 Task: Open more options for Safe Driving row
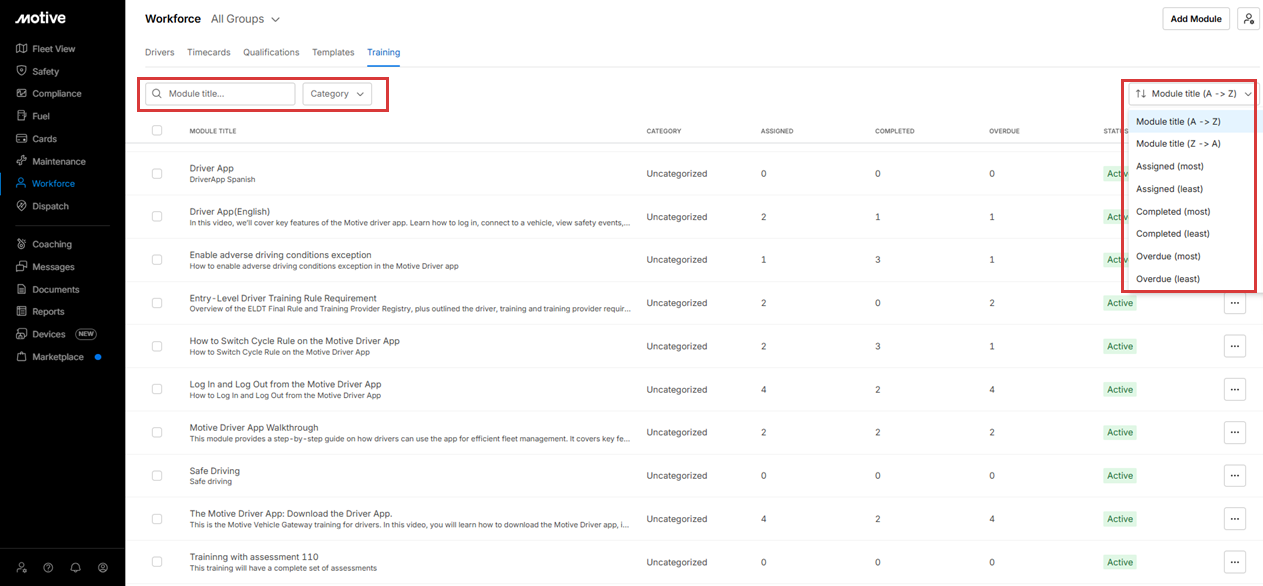[1234, 476]
